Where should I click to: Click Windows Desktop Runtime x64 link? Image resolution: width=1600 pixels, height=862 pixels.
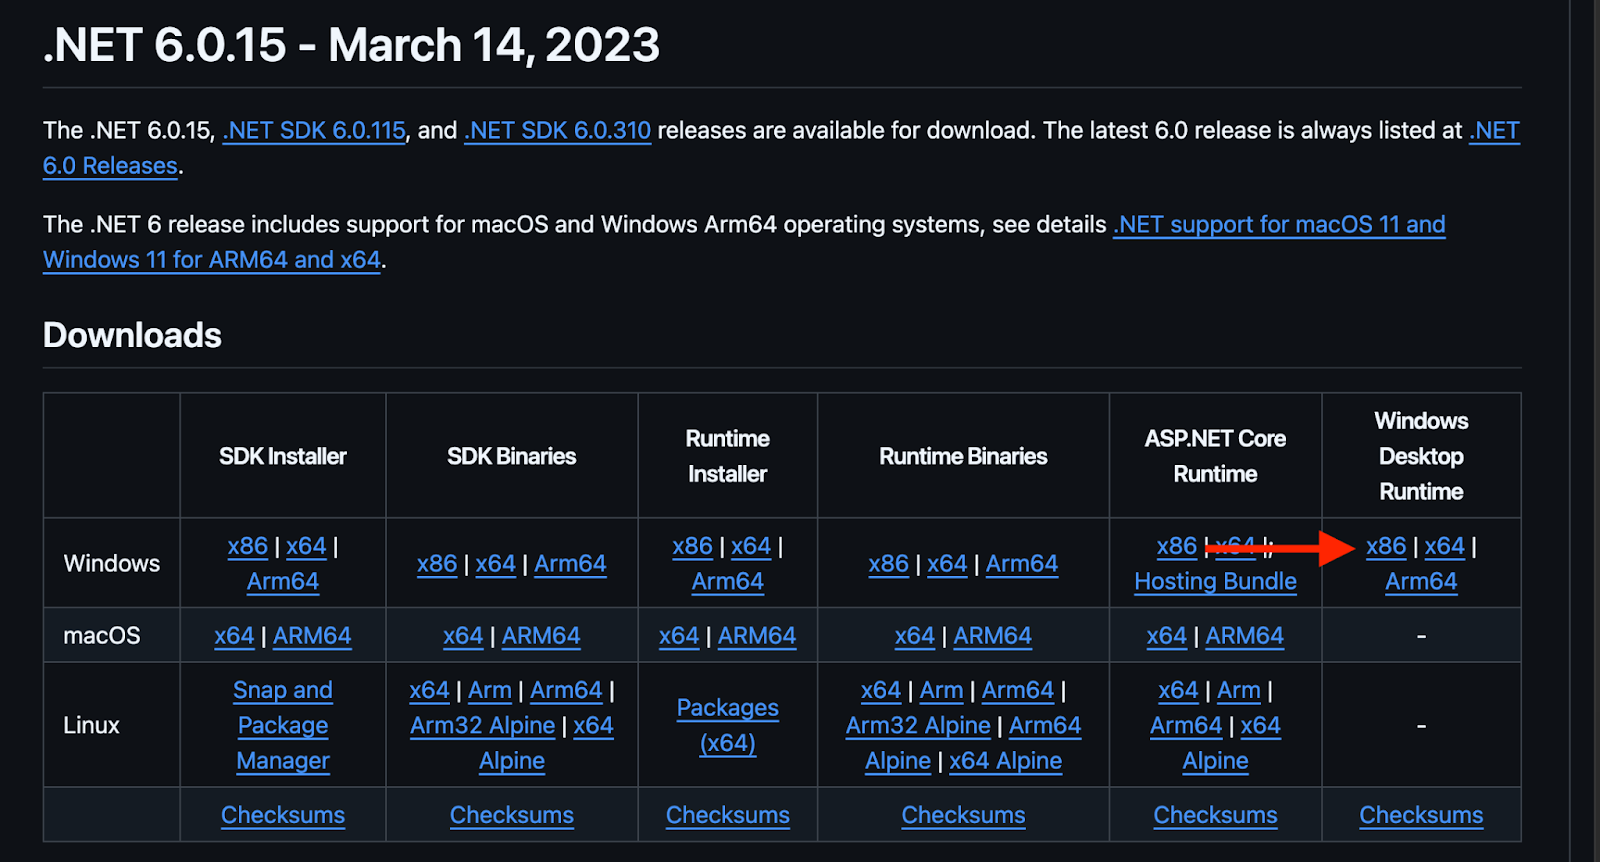pos(1445,546)
